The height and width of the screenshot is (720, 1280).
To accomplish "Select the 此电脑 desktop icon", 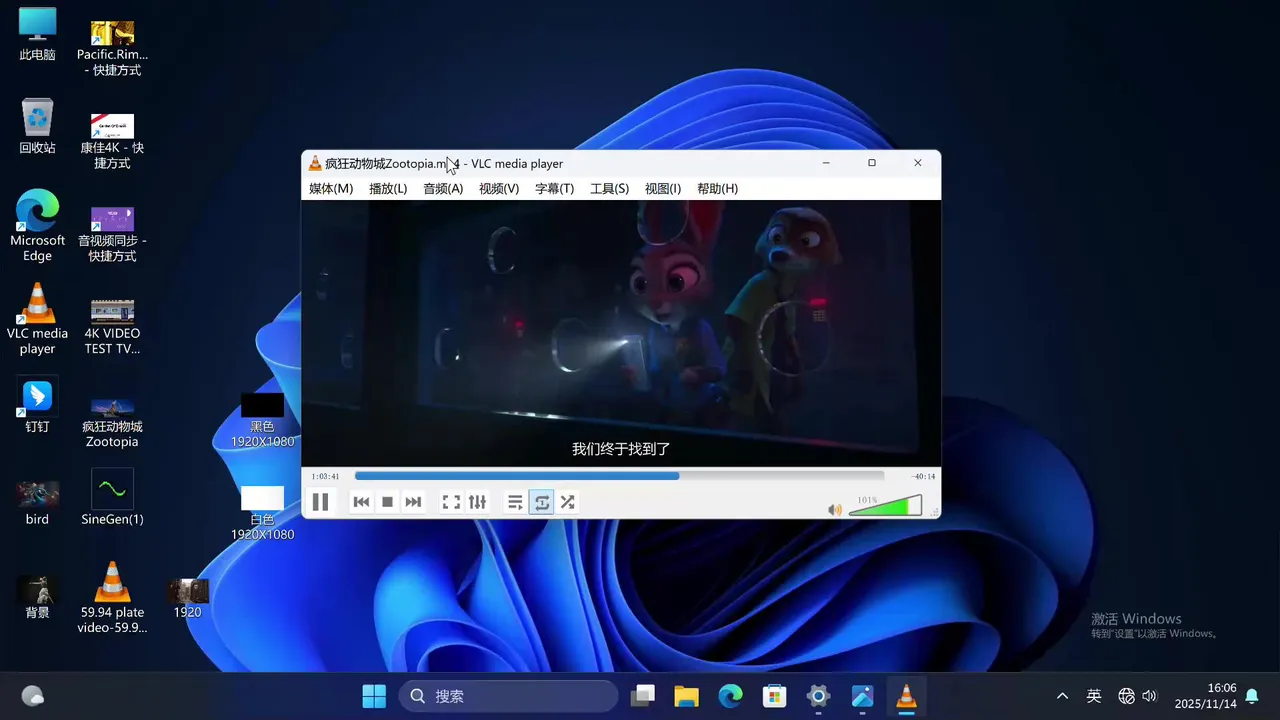I will [x=37, y=34].
